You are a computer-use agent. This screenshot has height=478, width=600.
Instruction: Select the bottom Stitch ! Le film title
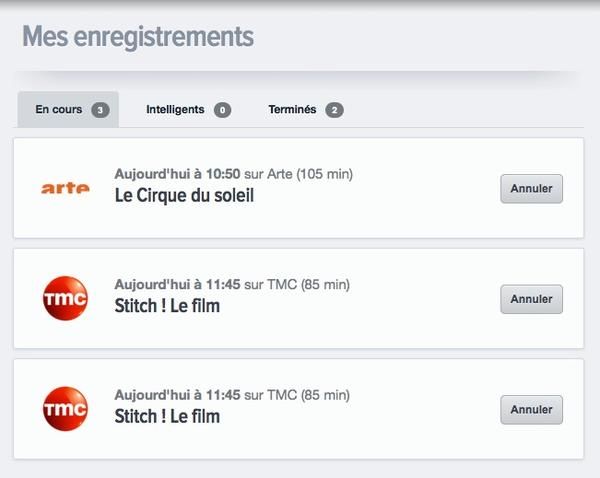coord(167,416)
